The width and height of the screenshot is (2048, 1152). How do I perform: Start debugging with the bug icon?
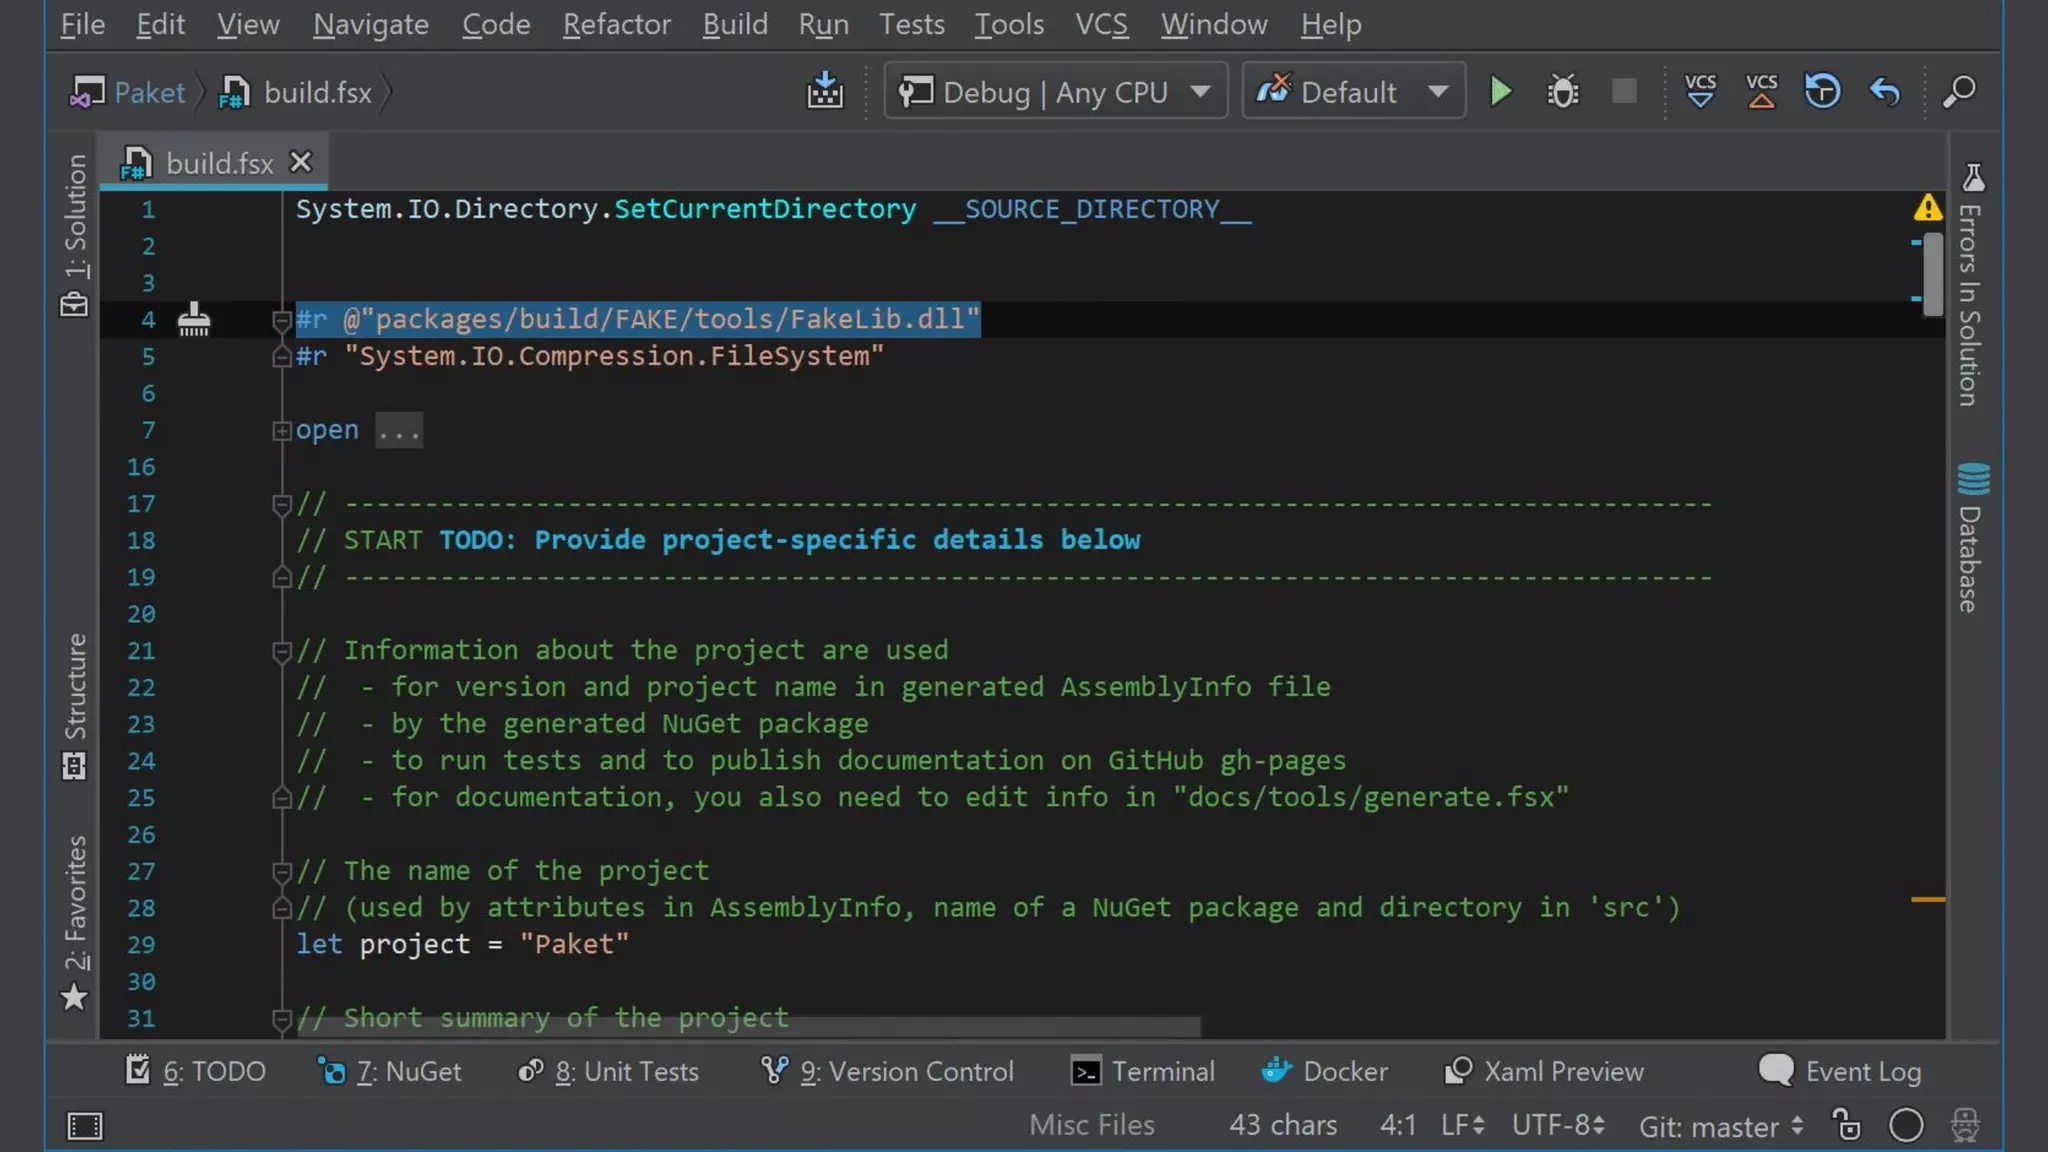1562,92
